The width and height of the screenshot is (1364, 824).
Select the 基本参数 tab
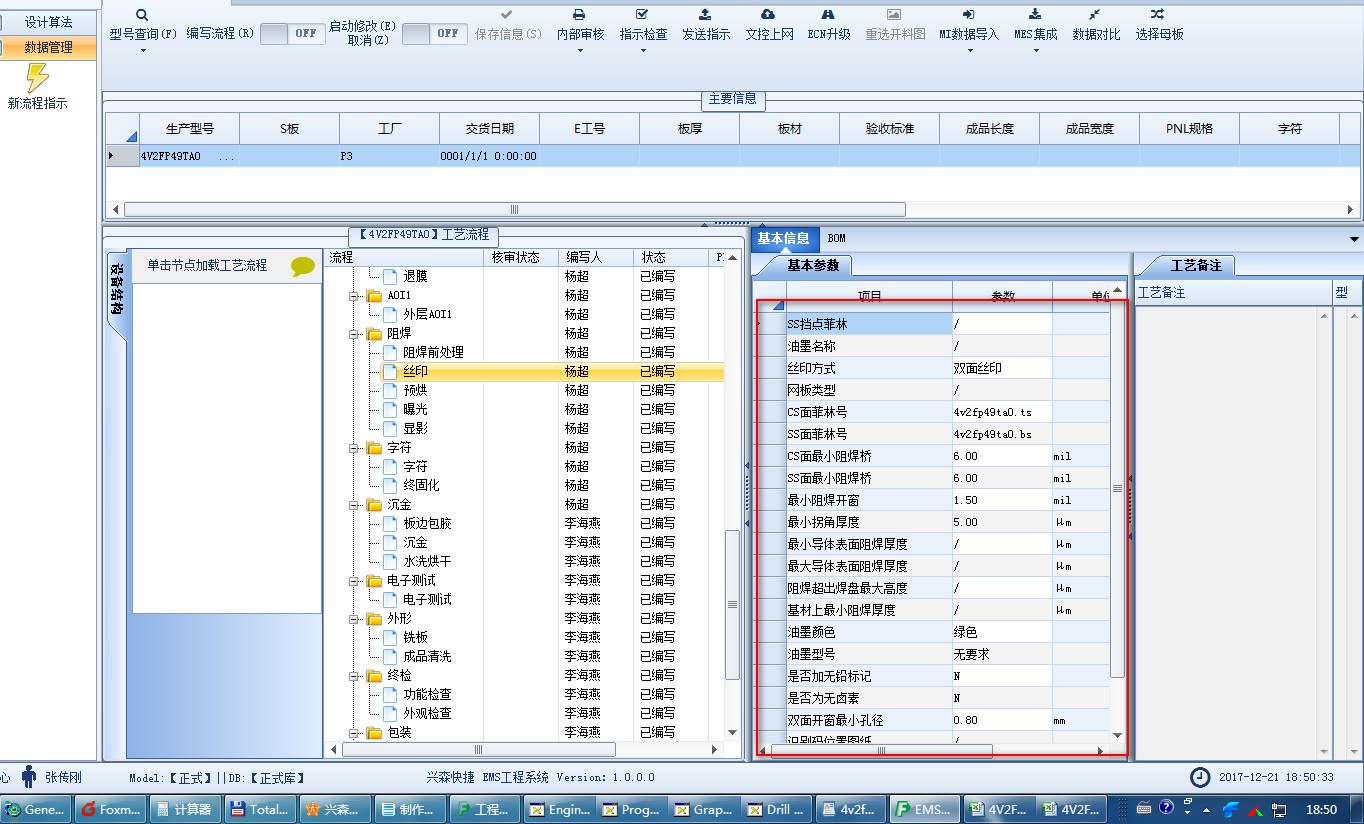pyautogui.click(x=812, y=266)
